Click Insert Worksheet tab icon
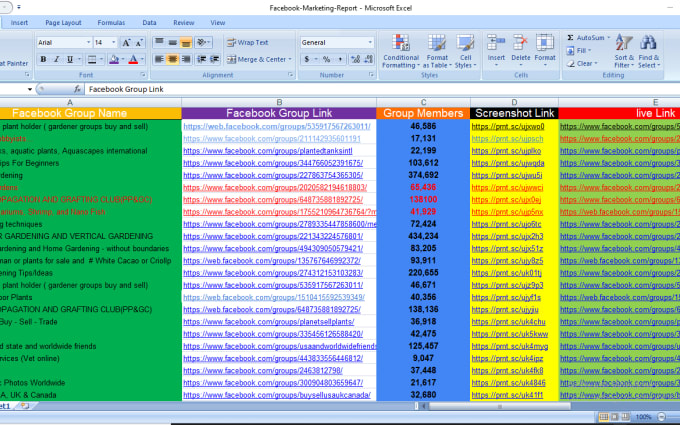The image size is (680, 425). (25, 406)
